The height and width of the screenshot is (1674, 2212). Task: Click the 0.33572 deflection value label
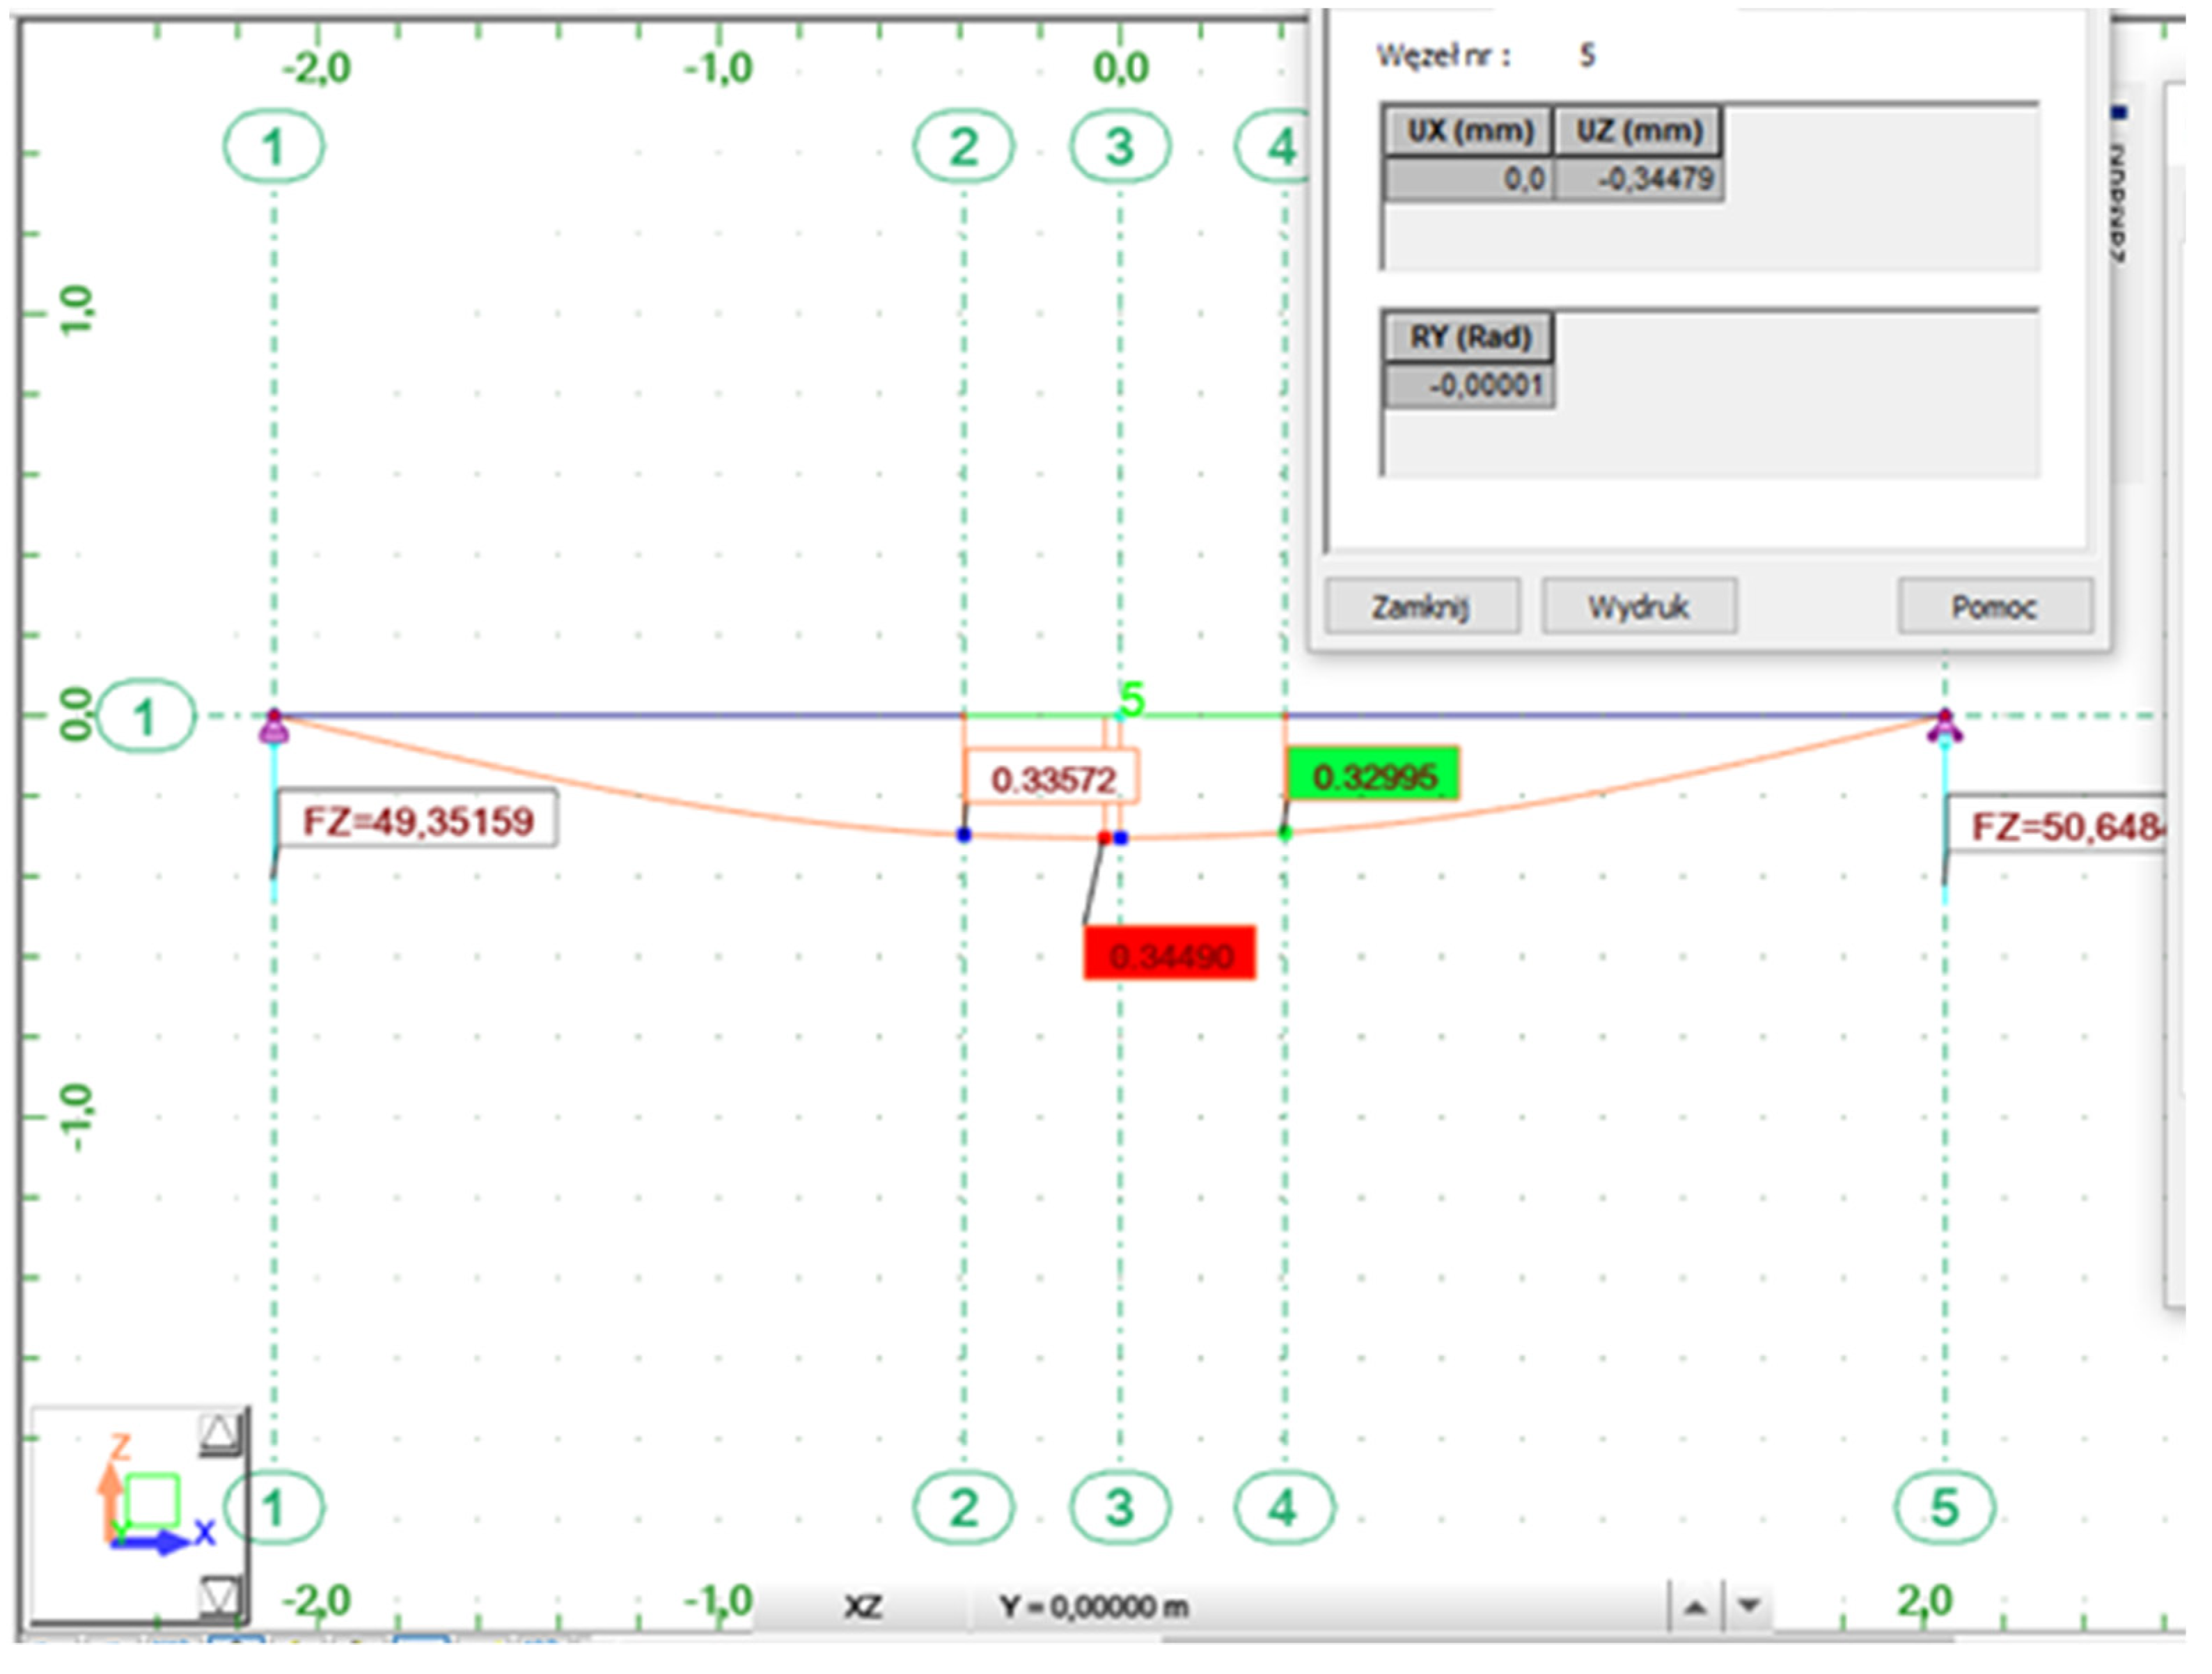[x=1051, y=778]
